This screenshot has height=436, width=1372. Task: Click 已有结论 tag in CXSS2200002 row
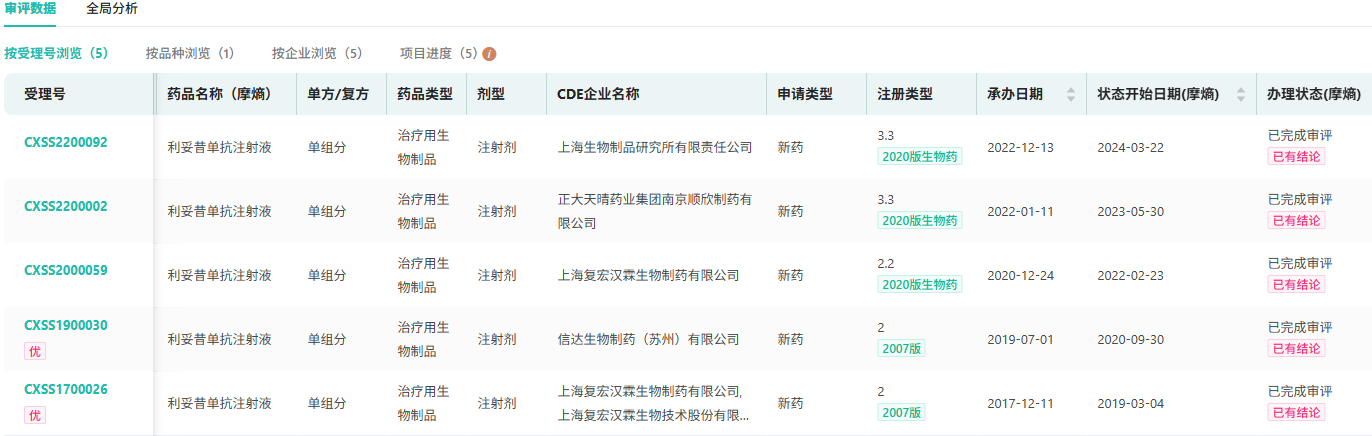pos(1297,220)
